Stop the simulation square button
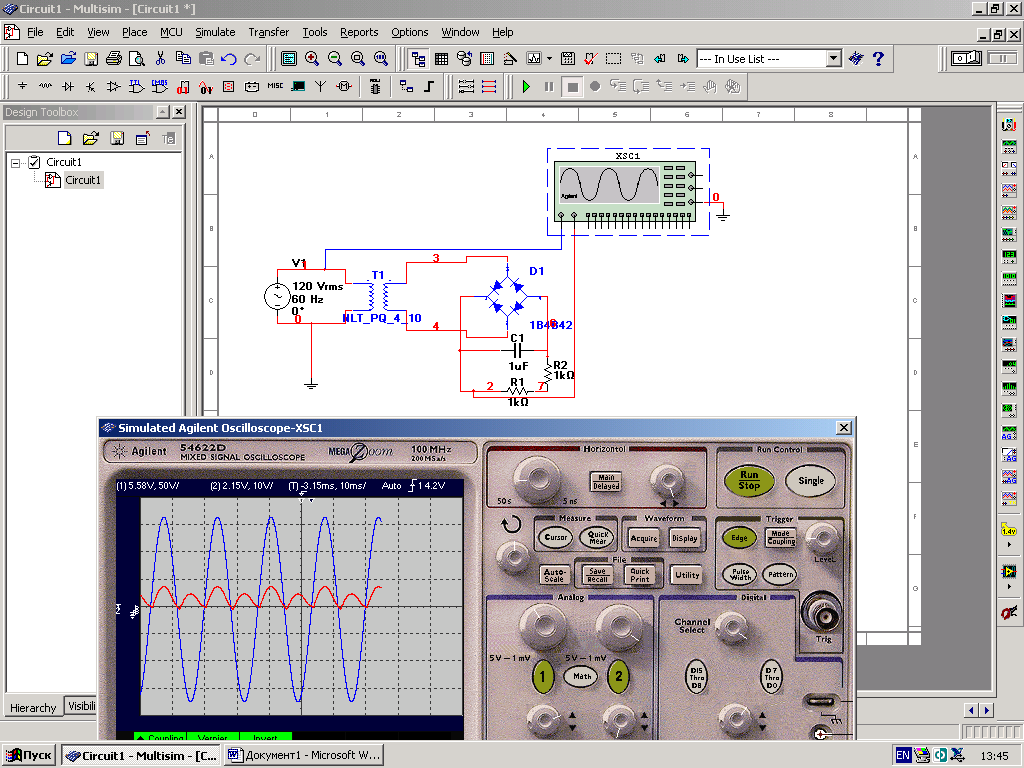The width and height of the screenshot is (1024, 768). (573, 86)
